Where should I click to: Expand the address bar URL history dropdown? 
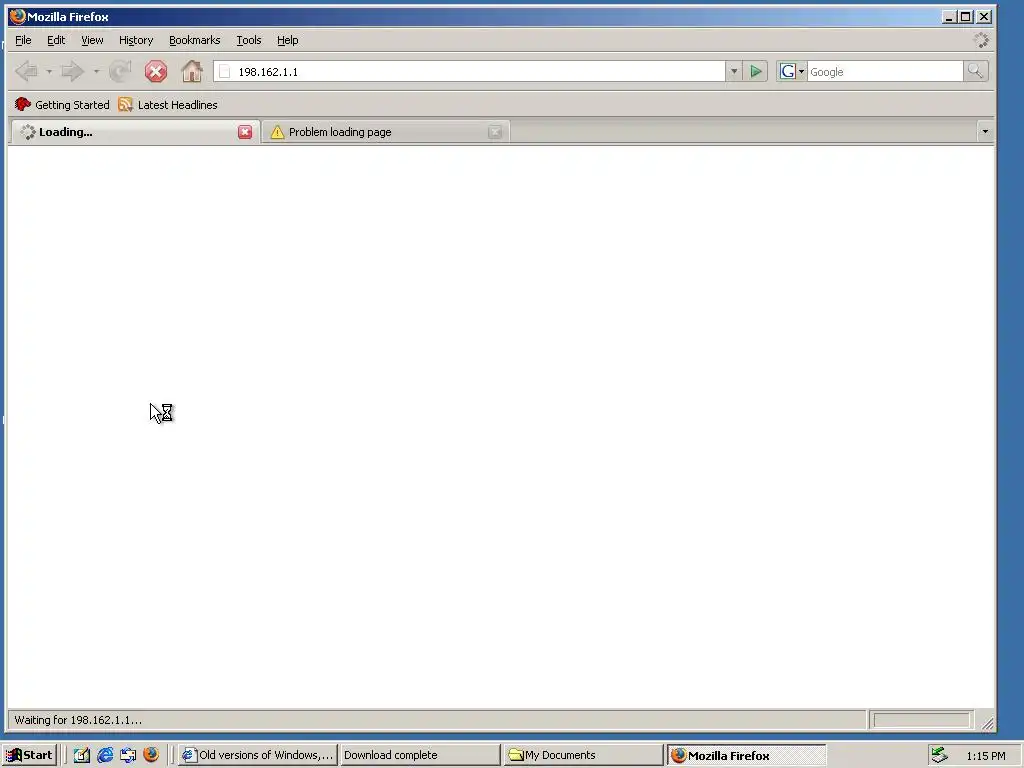coord(733,72)
